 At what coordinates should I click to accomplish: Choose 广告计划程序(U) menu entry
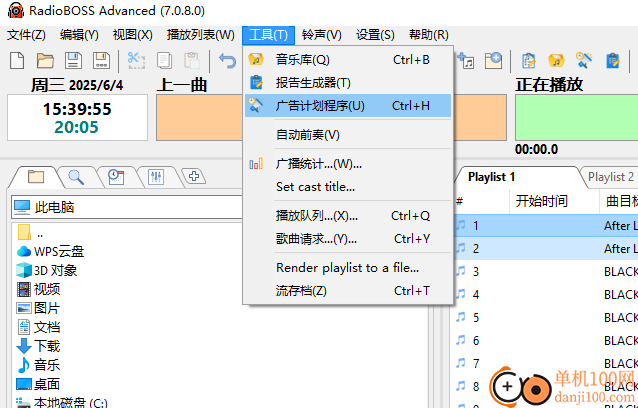tap(348, 106)
